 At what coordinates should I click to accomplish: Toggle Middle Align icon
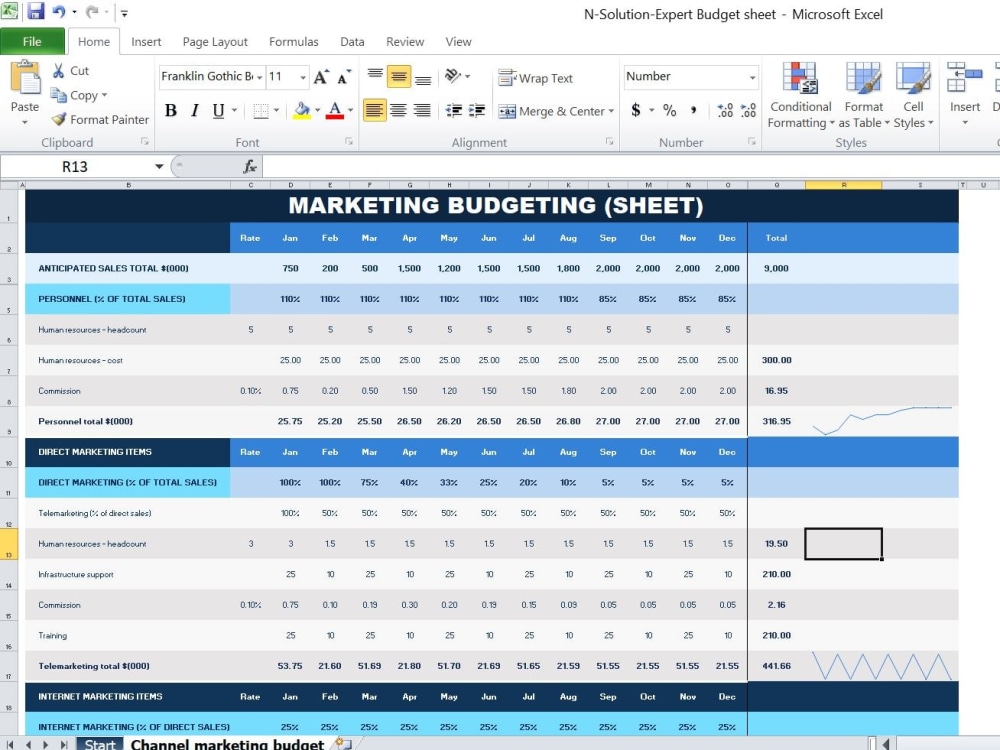click(399, 77)
